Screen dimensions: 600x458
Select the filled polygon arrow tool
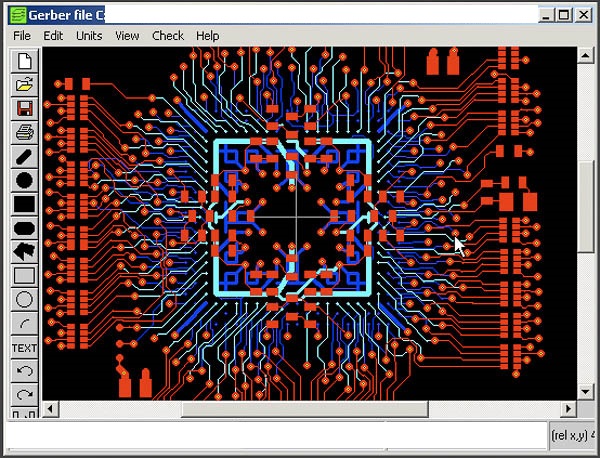(24, 252)
